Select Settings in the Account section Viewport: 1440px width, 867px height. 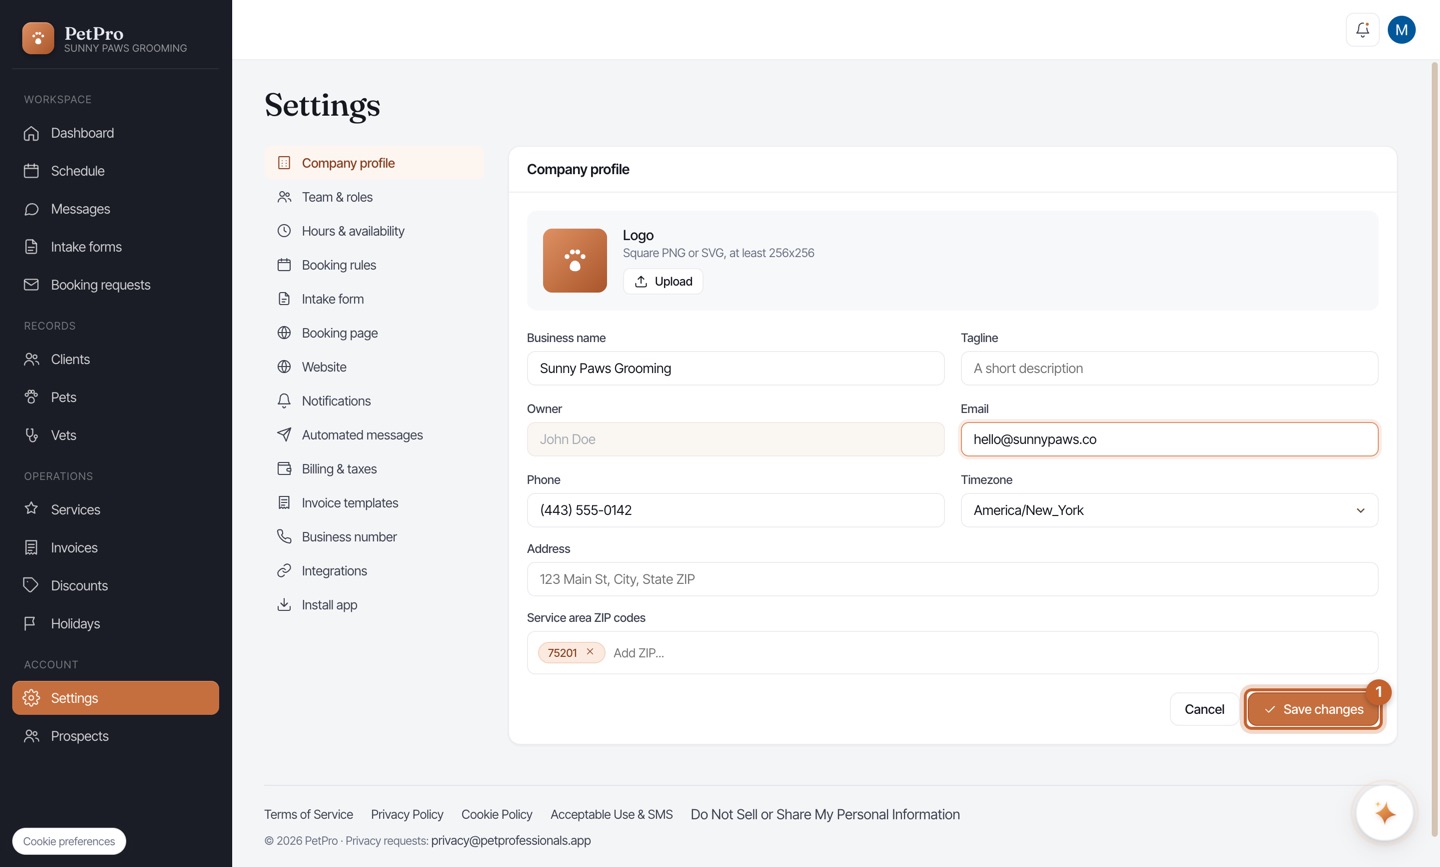click(116, 698)
